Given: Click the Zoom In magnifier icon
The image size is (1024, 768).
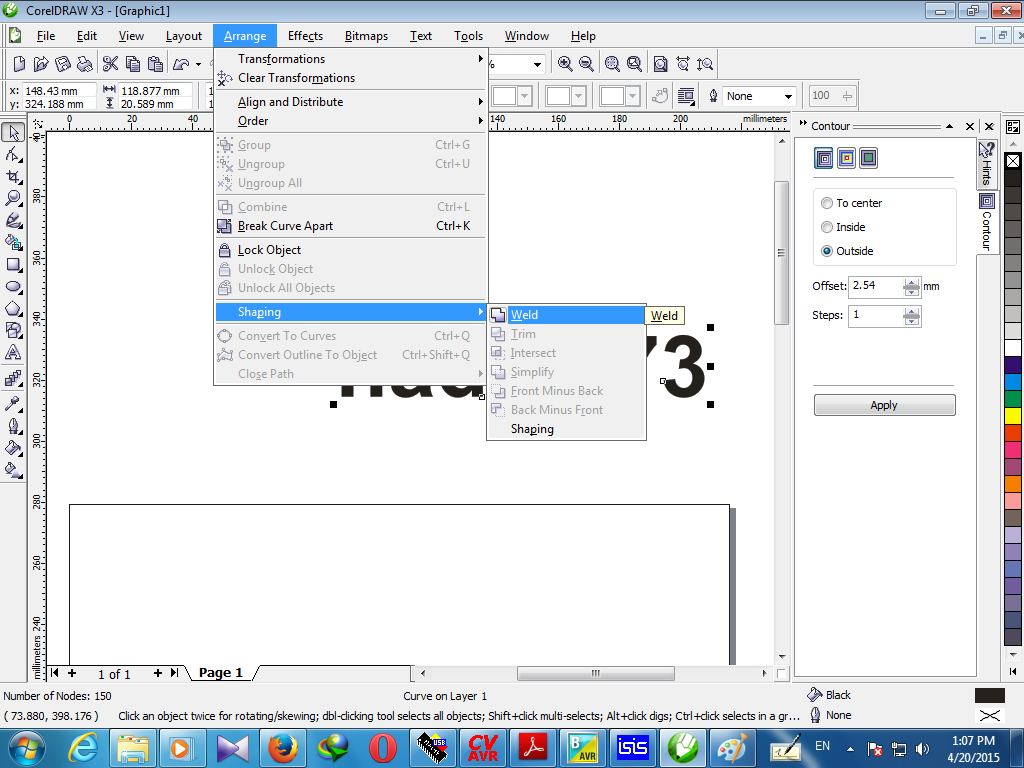Looking at the screenshot, I should click(x=565, y=63).
